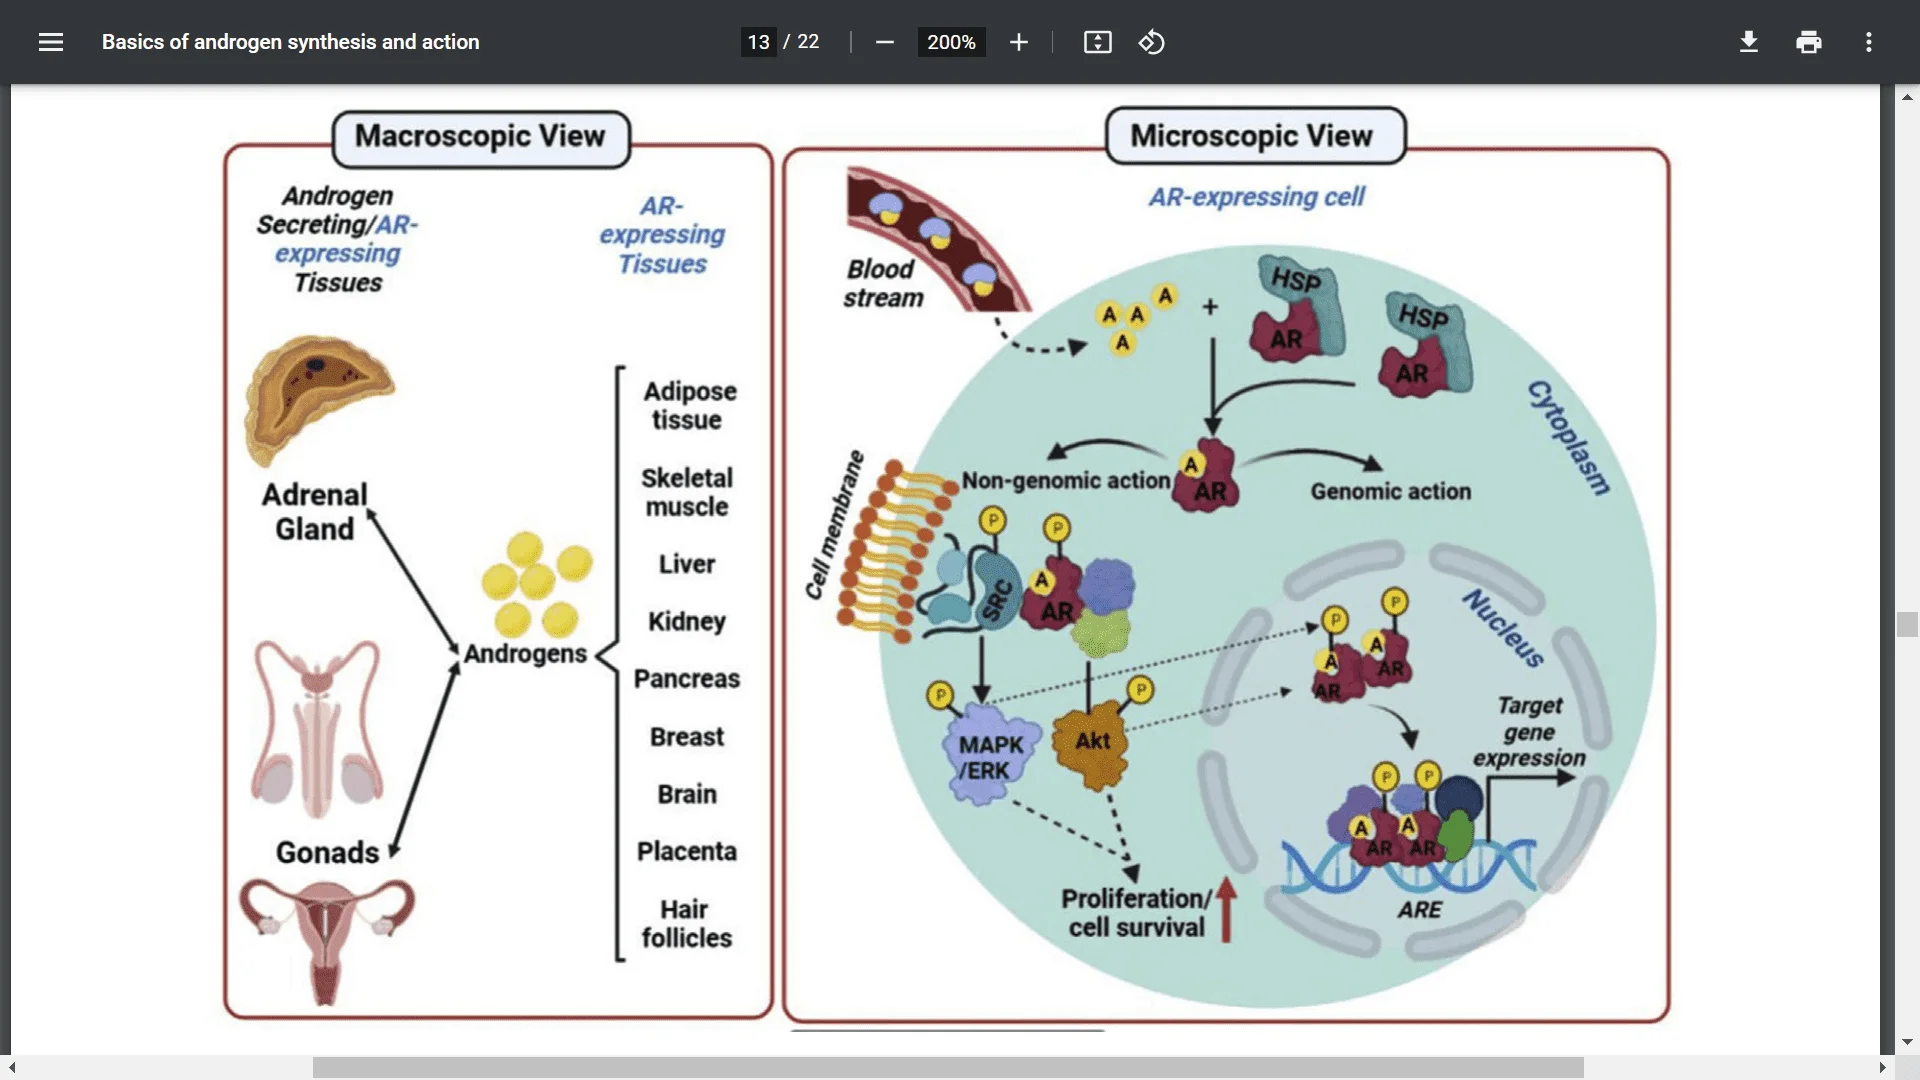
Task: Click the 'Macroscopic View' heading
Action: (480, 137)
